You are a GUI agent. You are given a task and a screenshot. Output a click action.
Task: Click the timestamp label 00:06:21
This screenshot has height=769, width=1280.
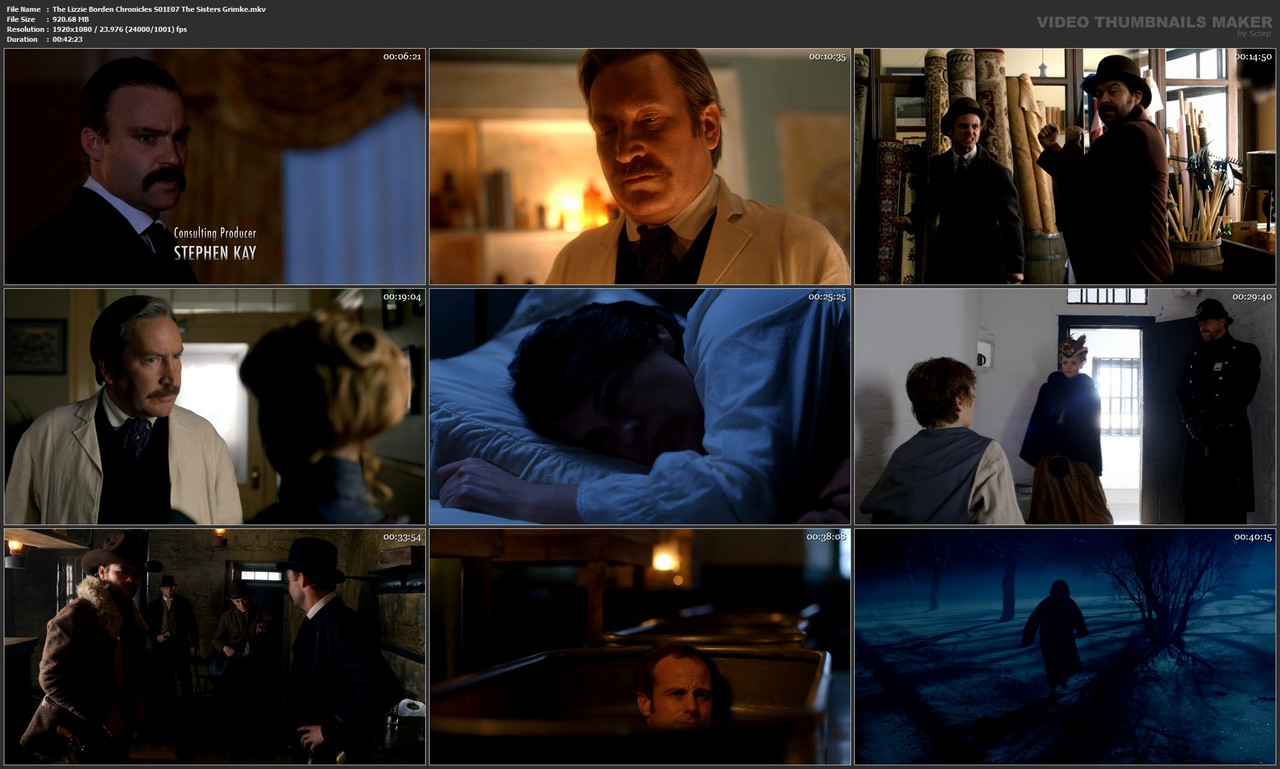click(400, 57)
